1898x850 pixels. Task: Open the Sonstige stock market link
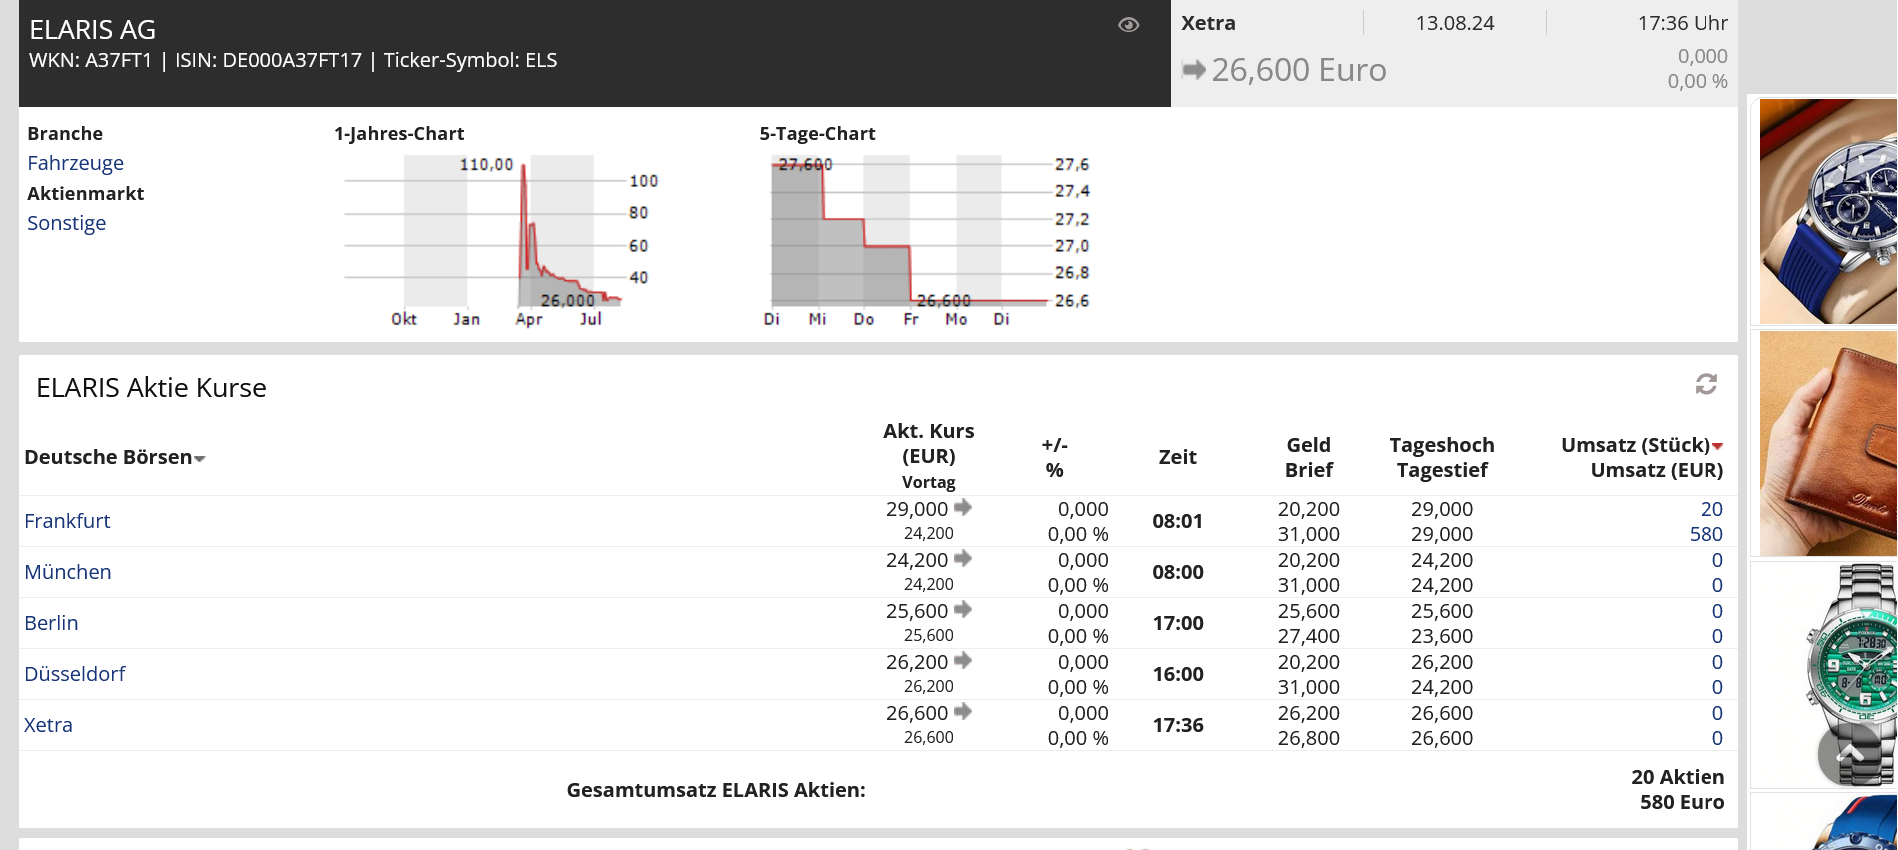coord(66,223)
